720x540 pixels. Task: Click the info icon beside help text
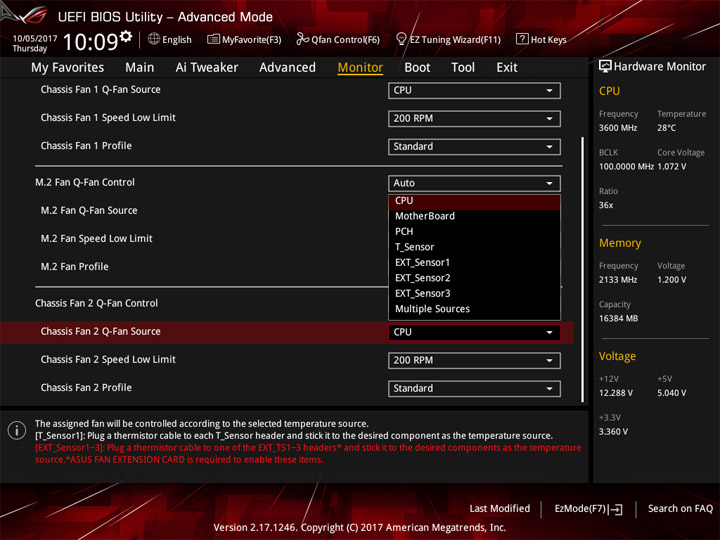tap(17, 431)
